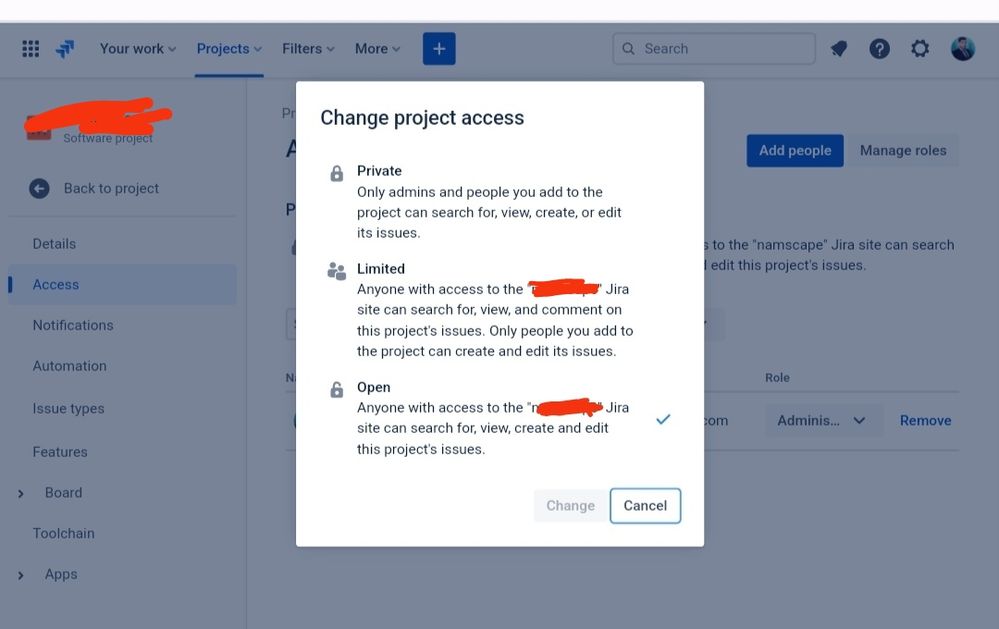
Task: Open the app switcher grid icon
Action: click(31, 49)
